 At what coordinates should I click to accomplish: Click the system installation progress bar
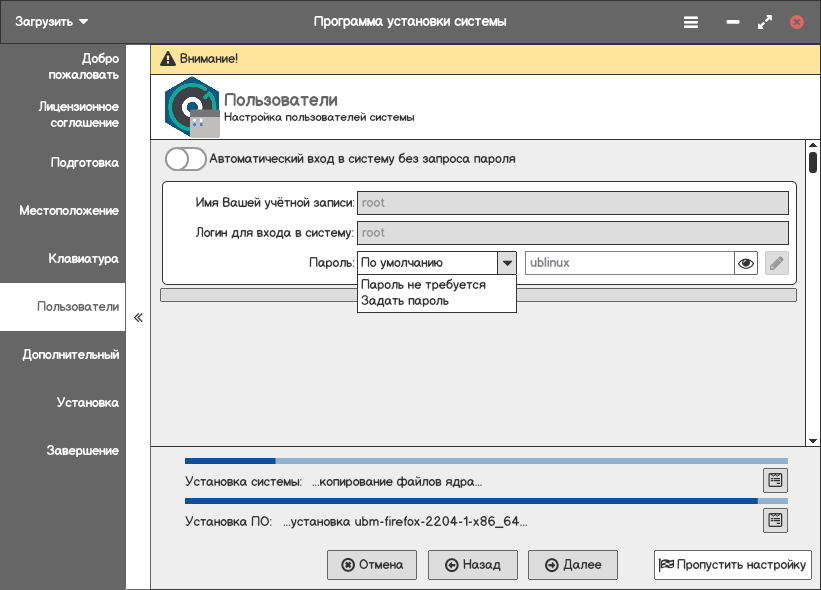pos(486,461)
